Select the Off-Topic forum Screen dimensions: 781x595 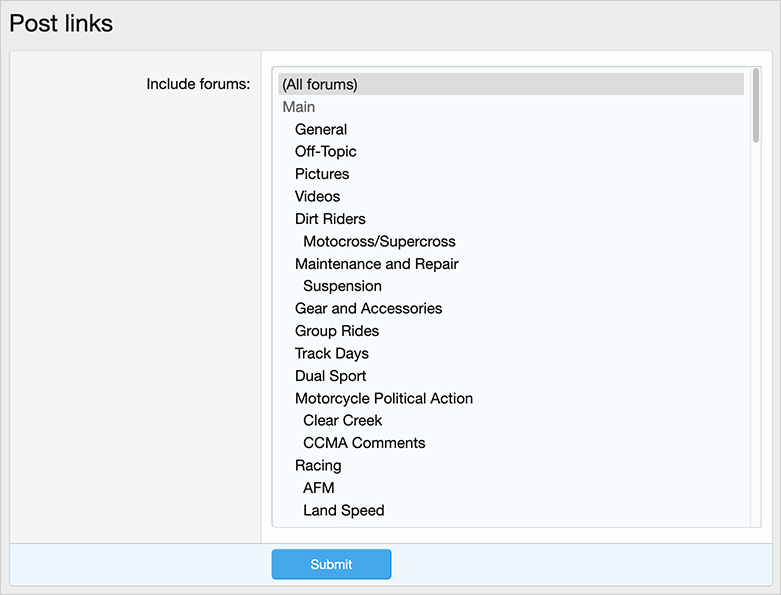coord(326,152)
